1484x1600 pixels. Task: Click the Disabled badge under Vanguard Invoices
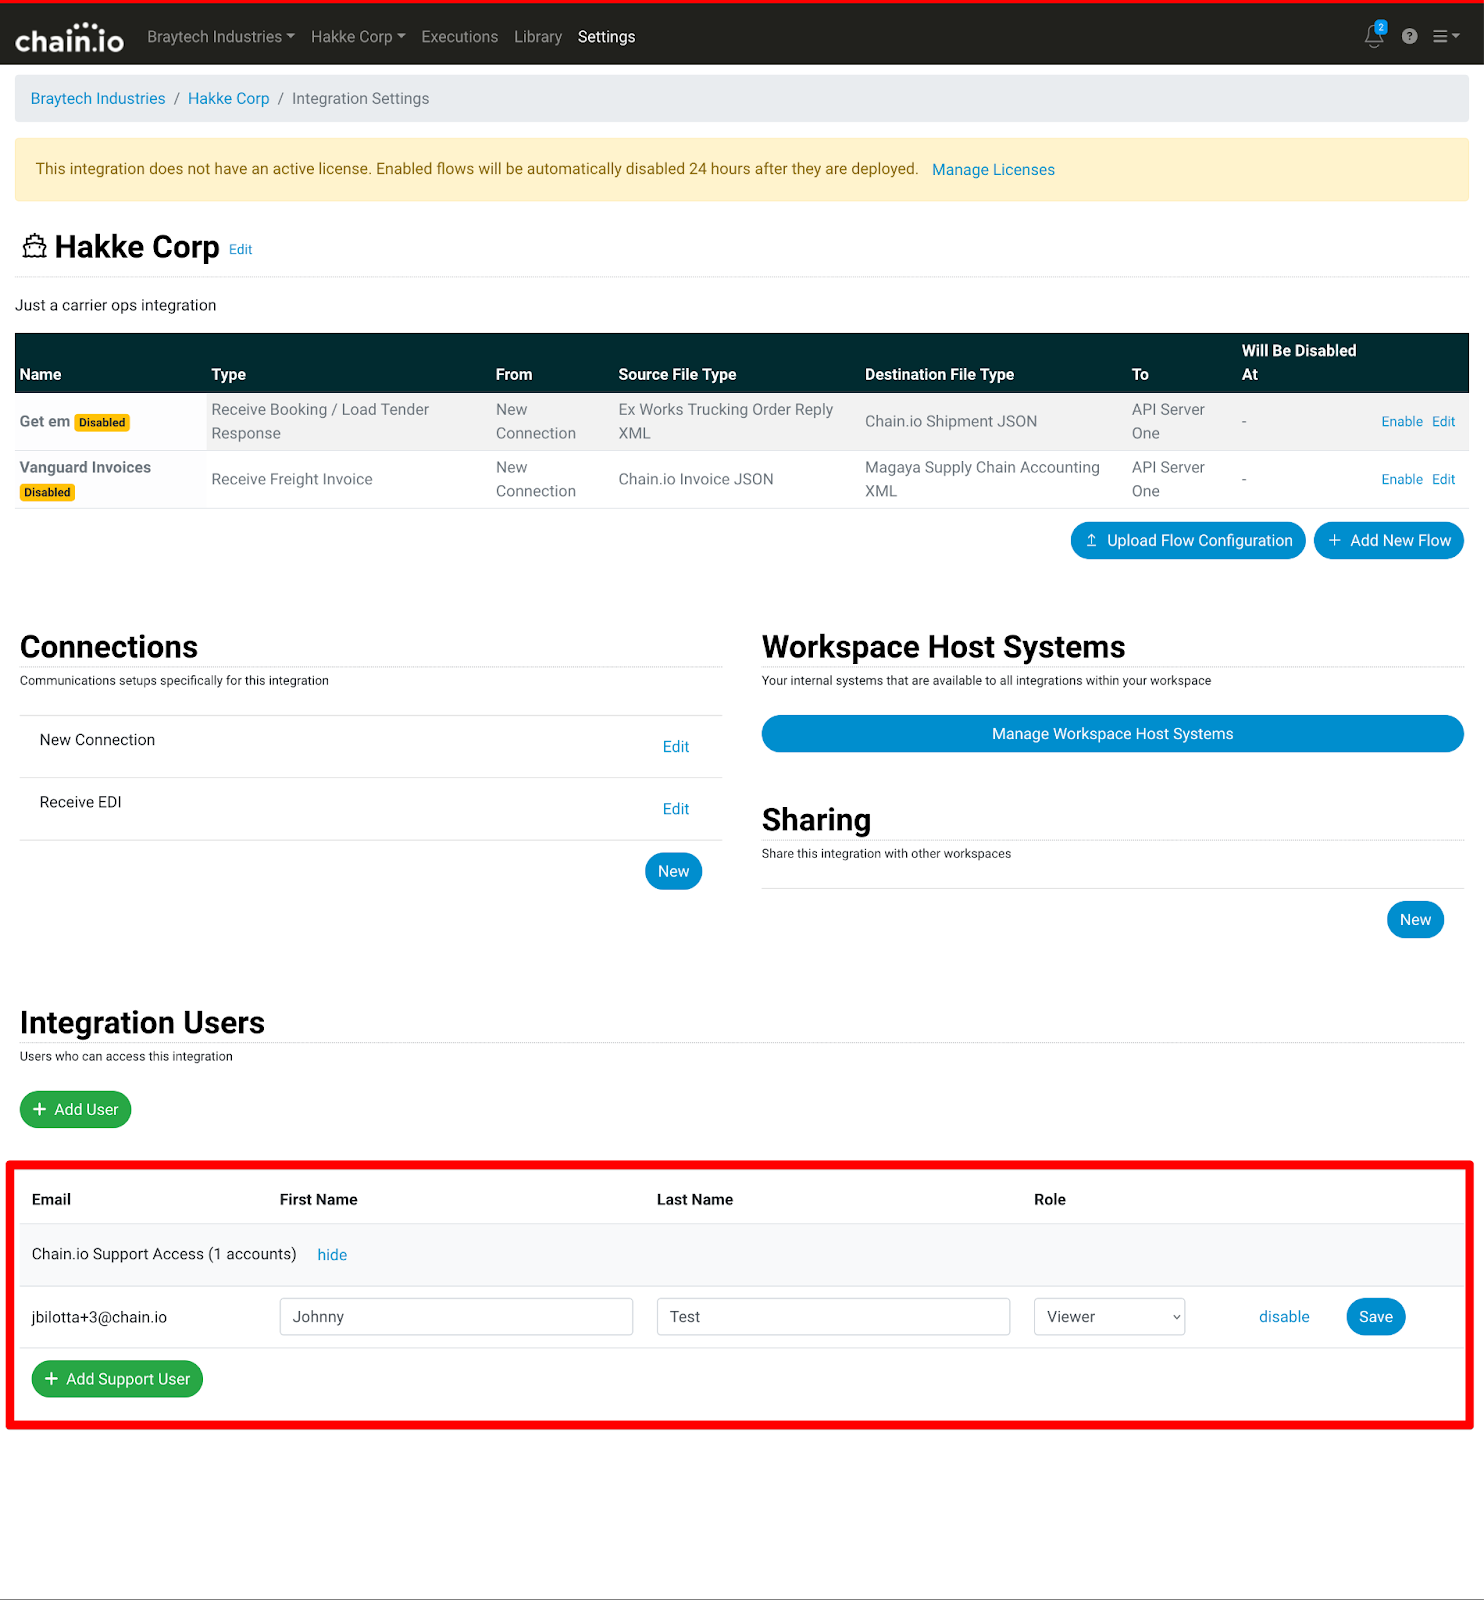coord(47,493)
